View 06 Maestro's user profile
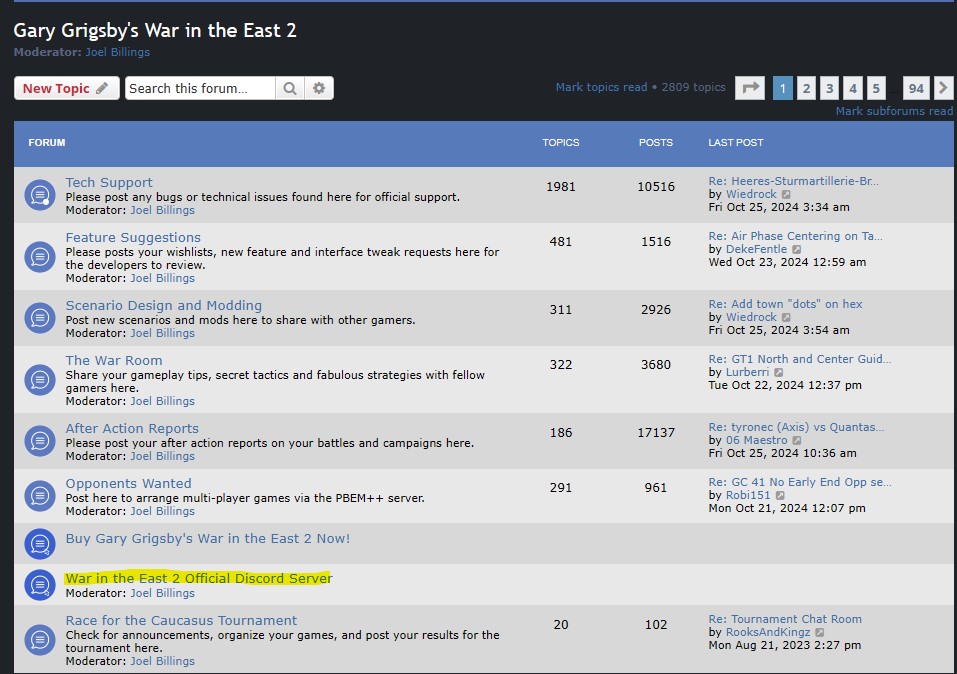 coord(757,440)
